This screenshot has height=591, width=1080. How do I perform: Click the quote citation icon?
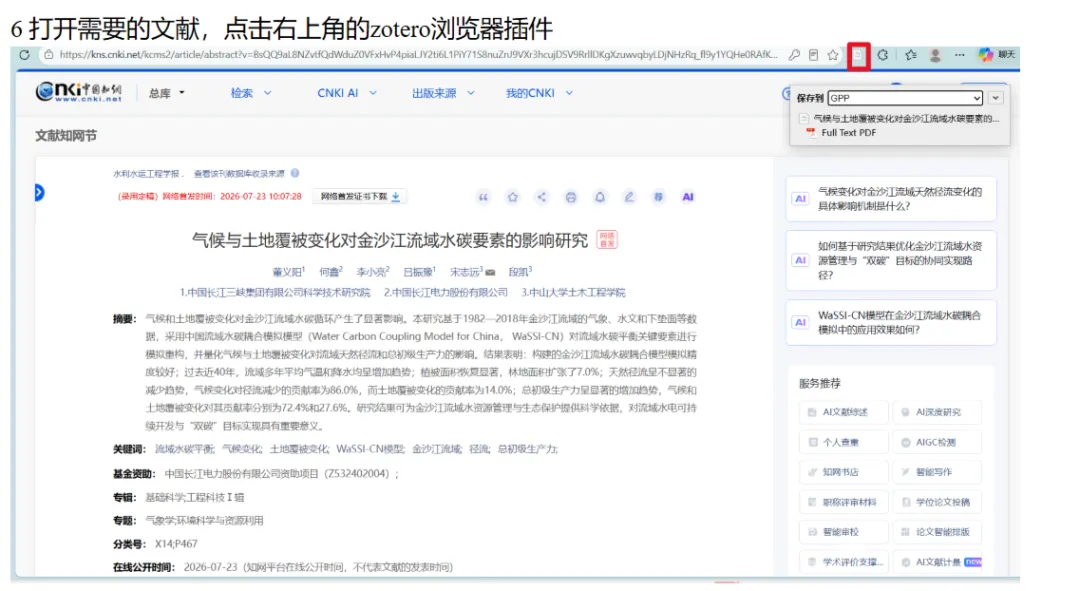(483, 198)
